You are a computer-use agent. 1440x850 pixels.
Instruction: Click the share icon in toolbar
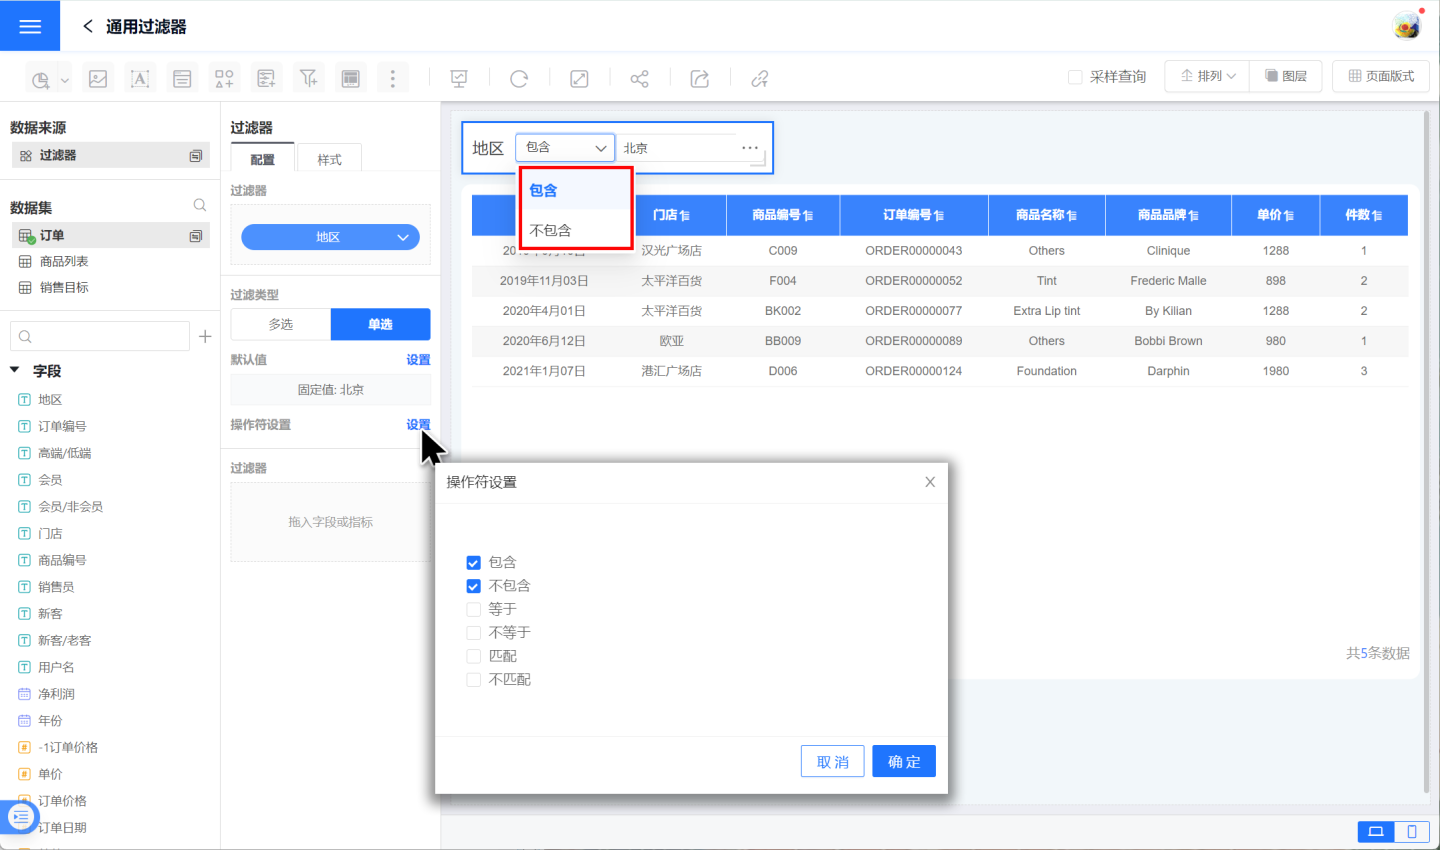[639, 78]
